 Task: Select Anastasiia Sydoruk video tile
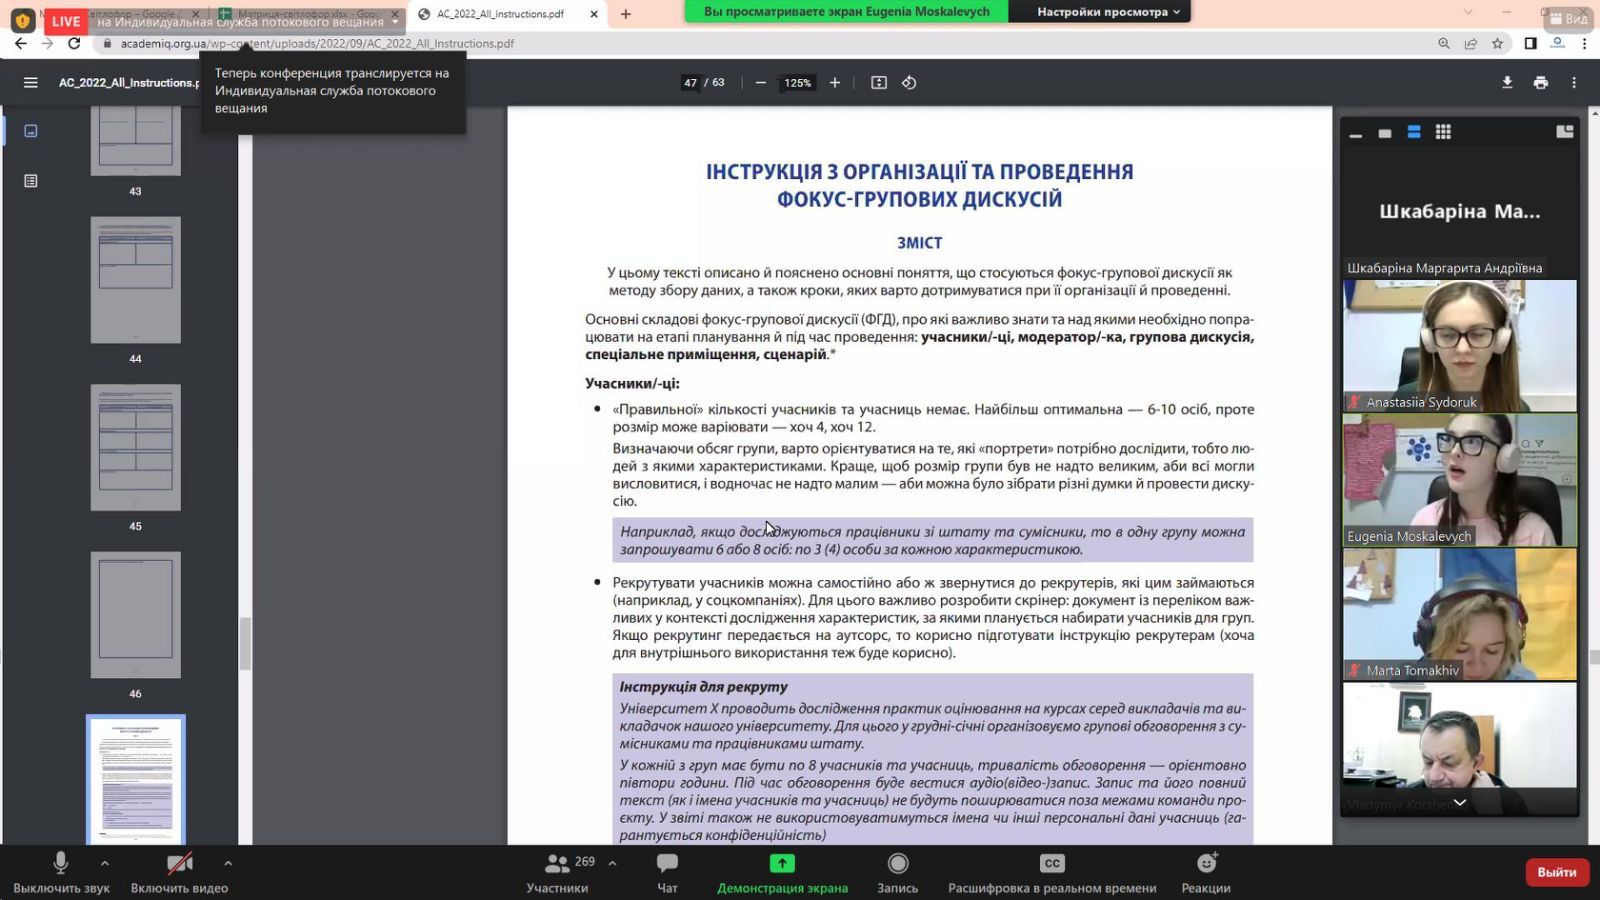(1459, 346)
